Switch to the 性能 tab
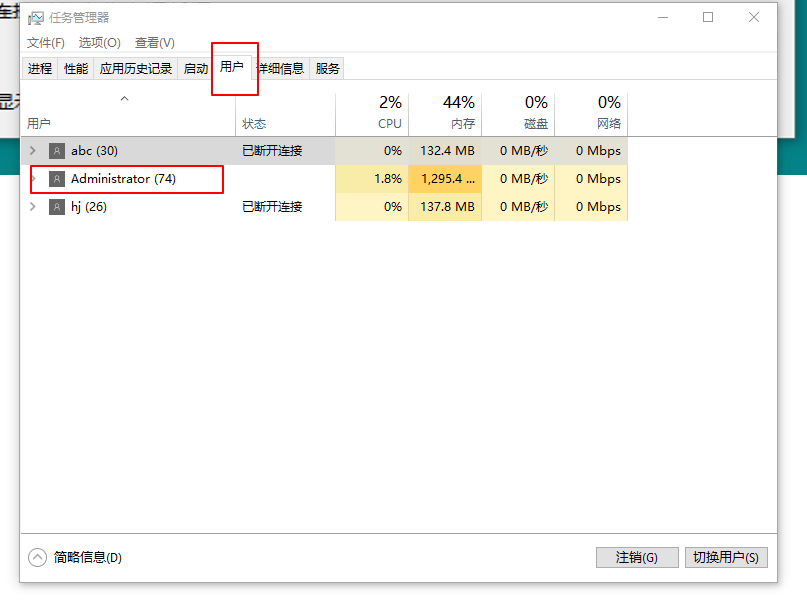Screen dimensions: 807x605 tap(76, 68)
